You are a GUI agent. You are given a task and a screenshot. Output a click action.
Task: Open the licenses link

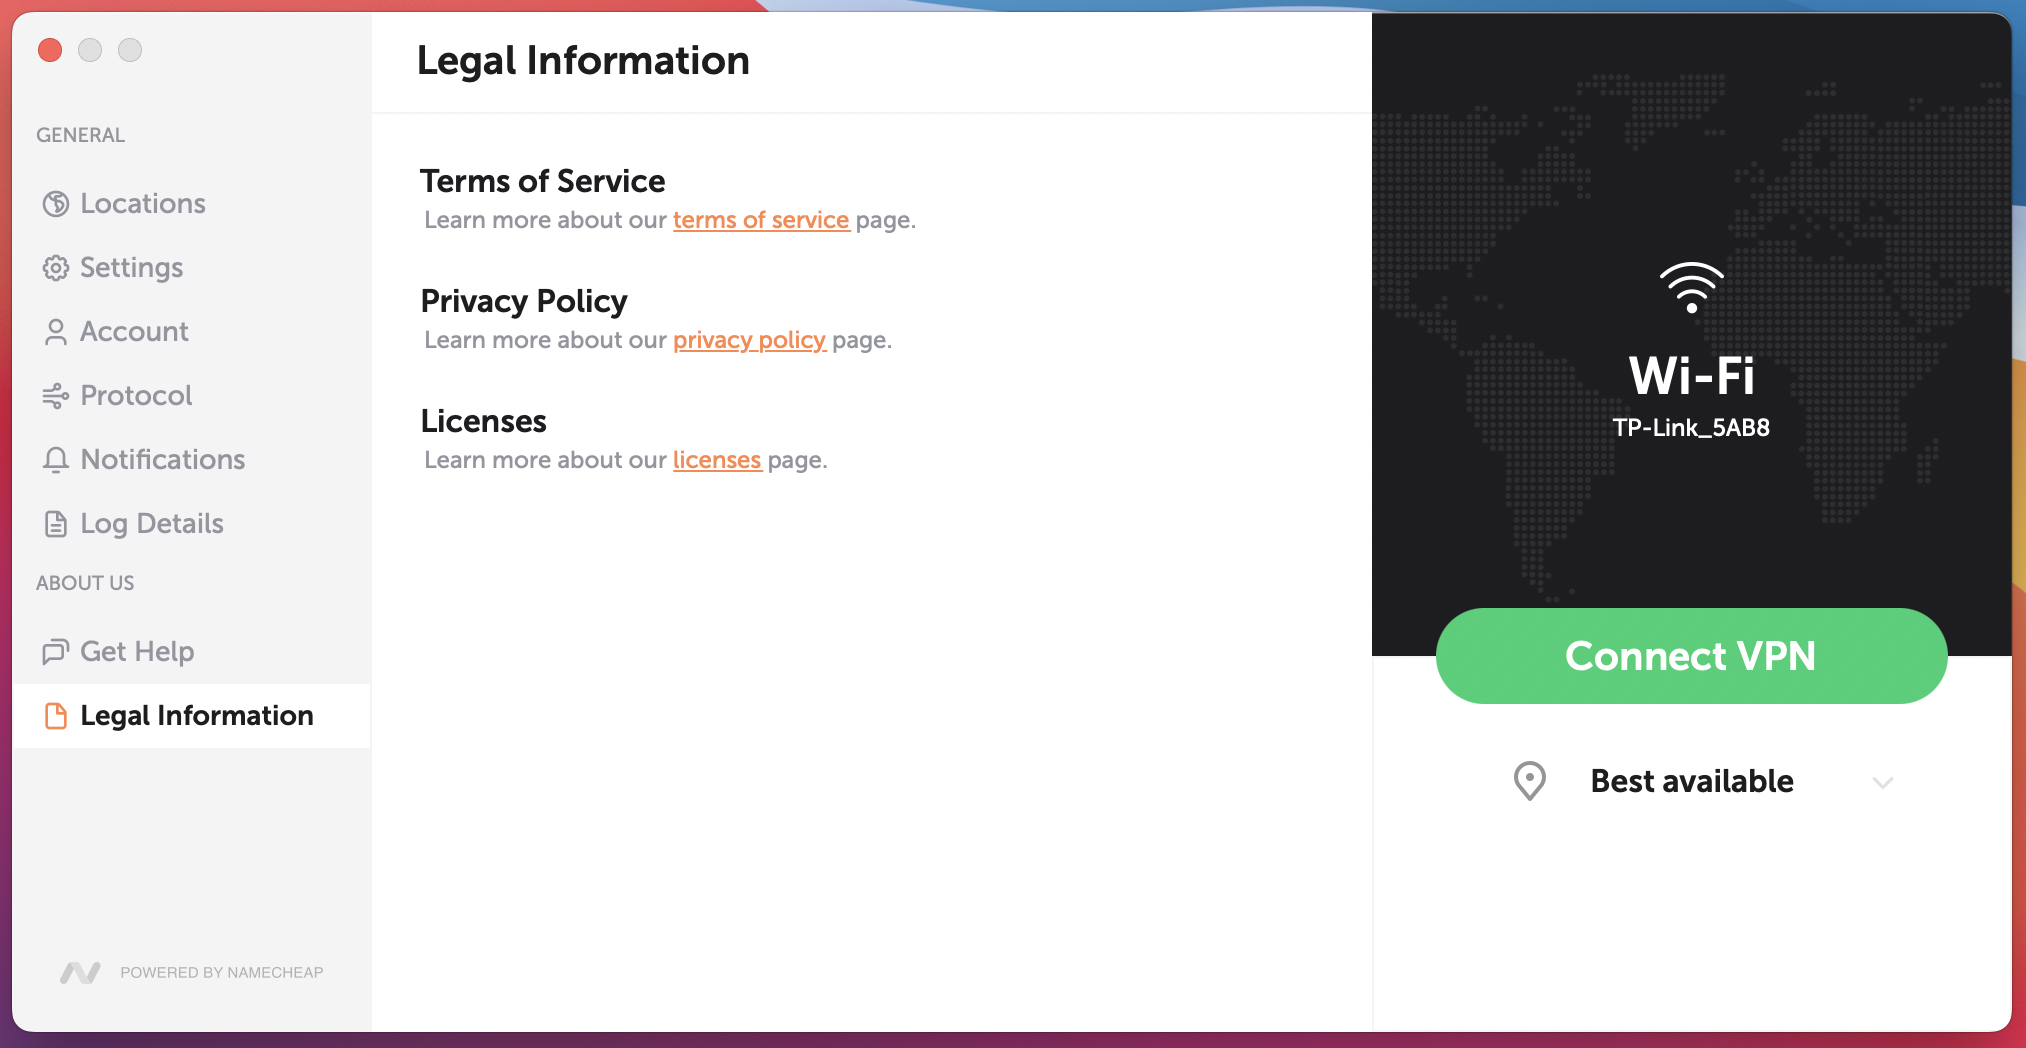(x=717, y=460)
